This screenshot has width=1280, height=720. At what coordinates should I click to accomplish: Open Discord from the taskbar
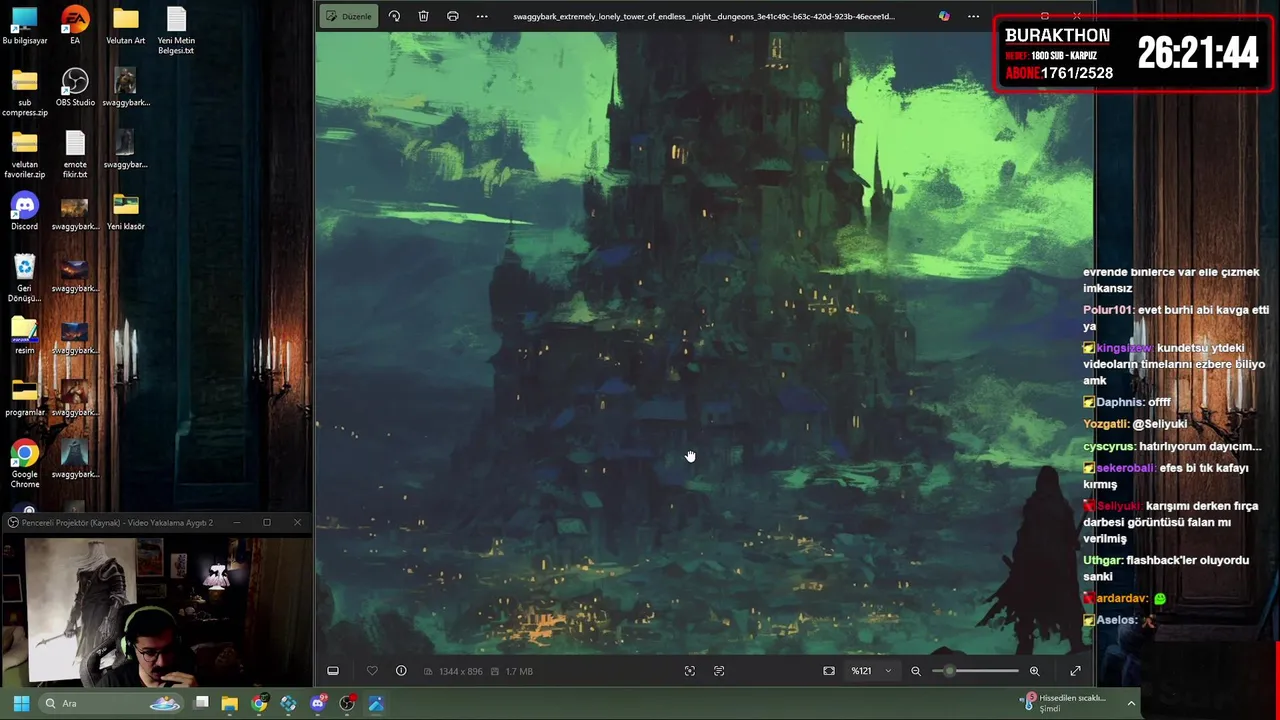[318, 703]
